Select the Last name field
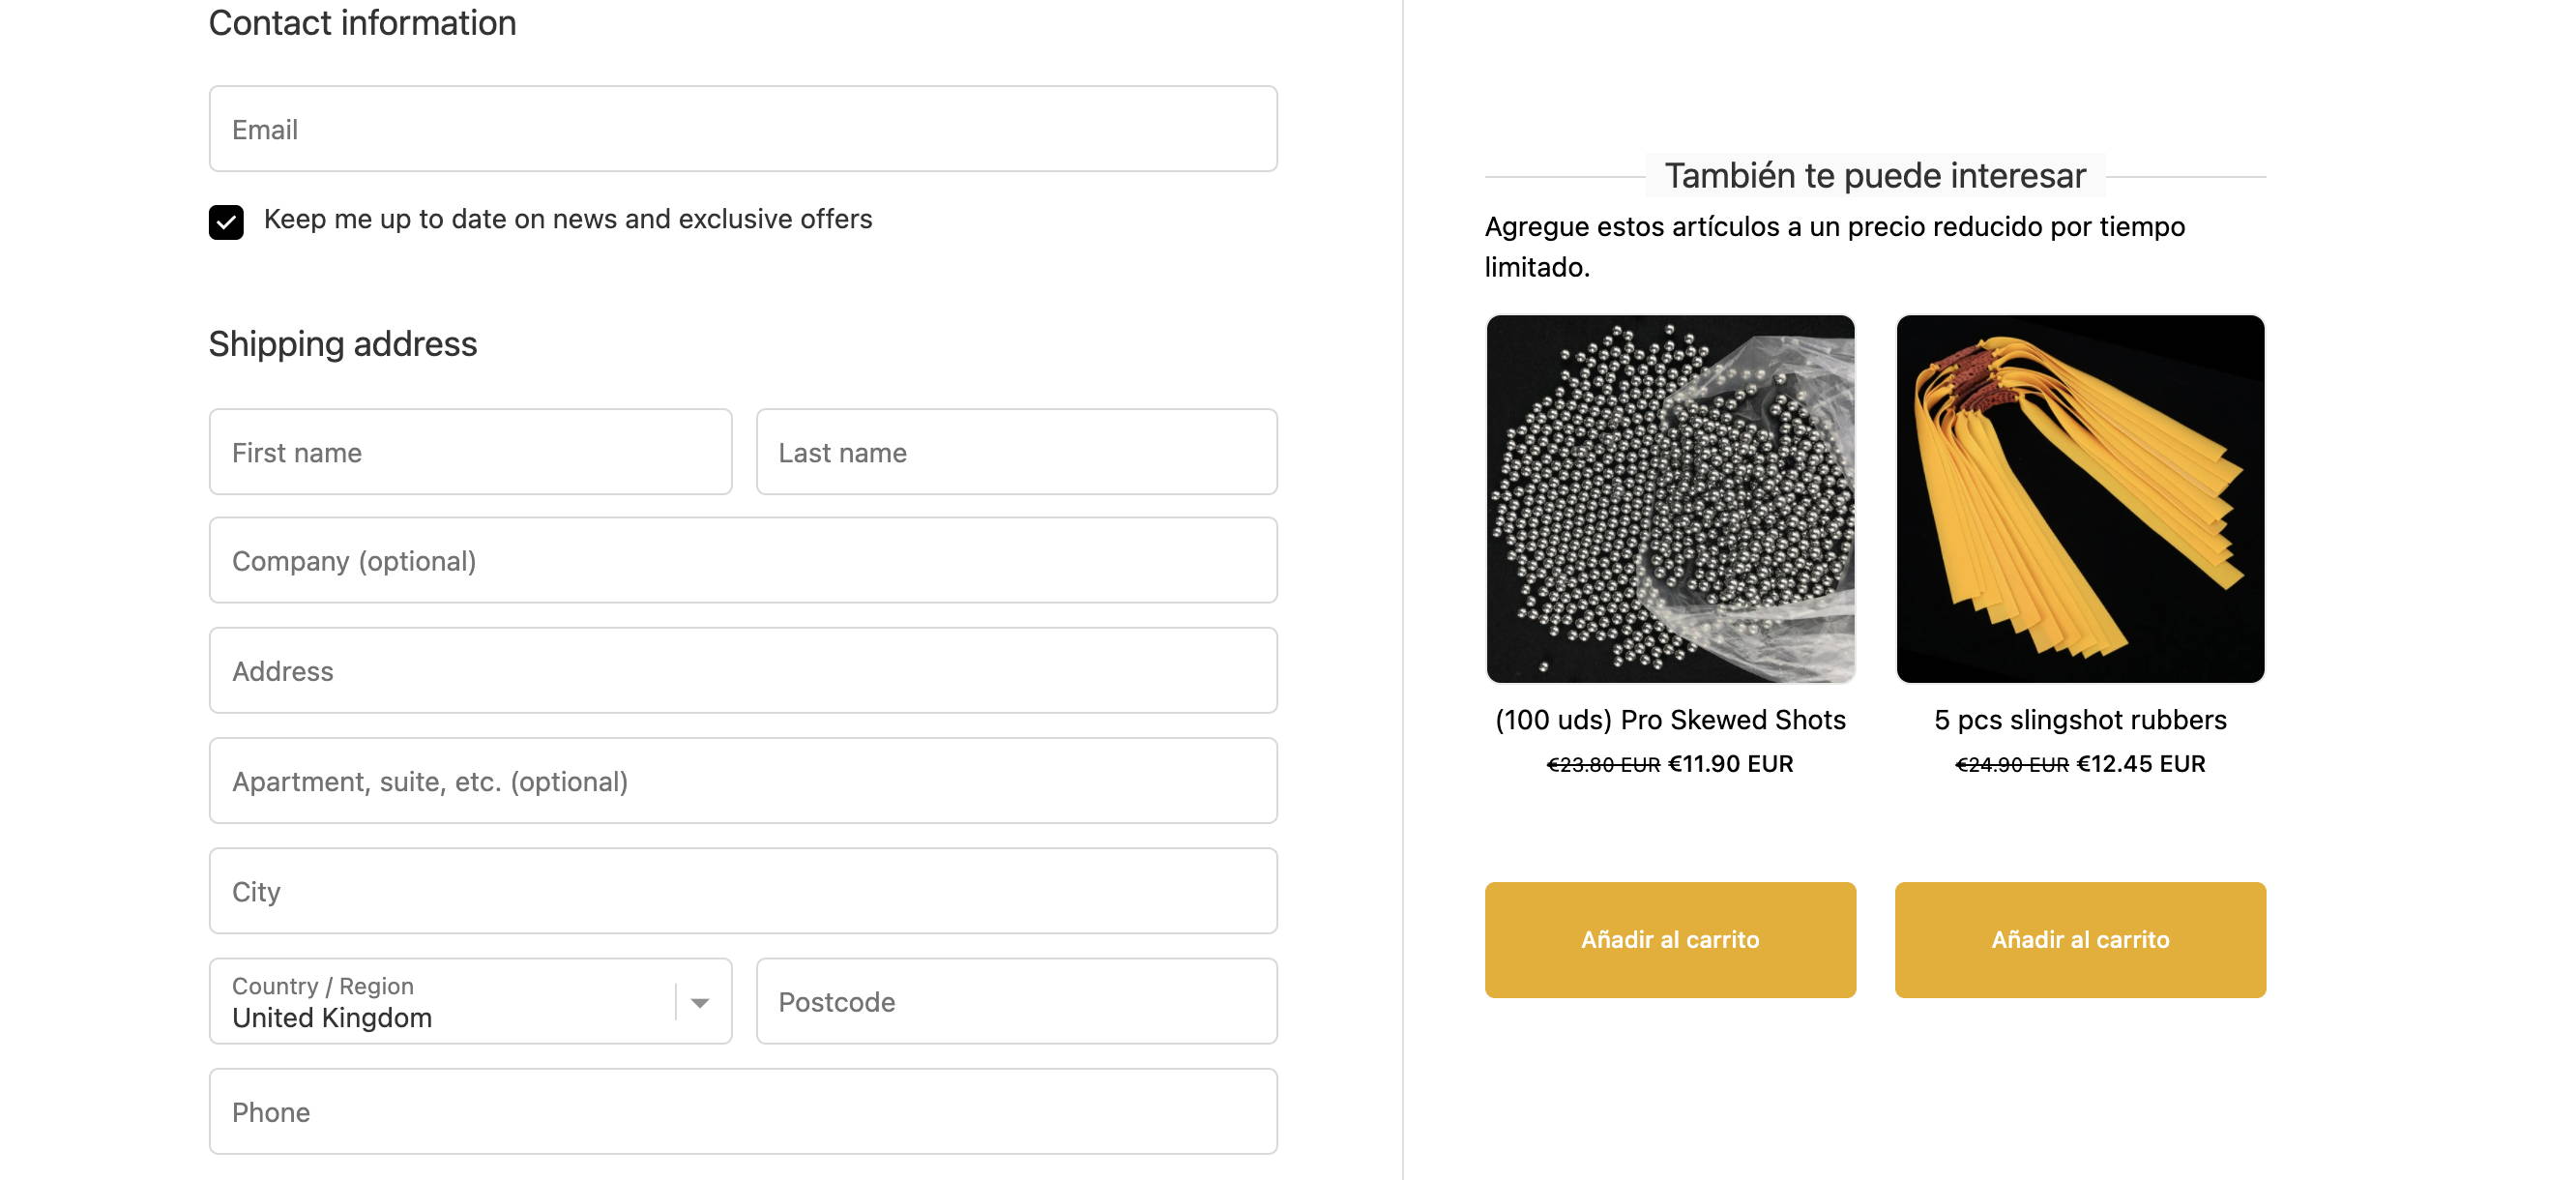This screenshot has width=2576, height=1180. point(1016,452)
